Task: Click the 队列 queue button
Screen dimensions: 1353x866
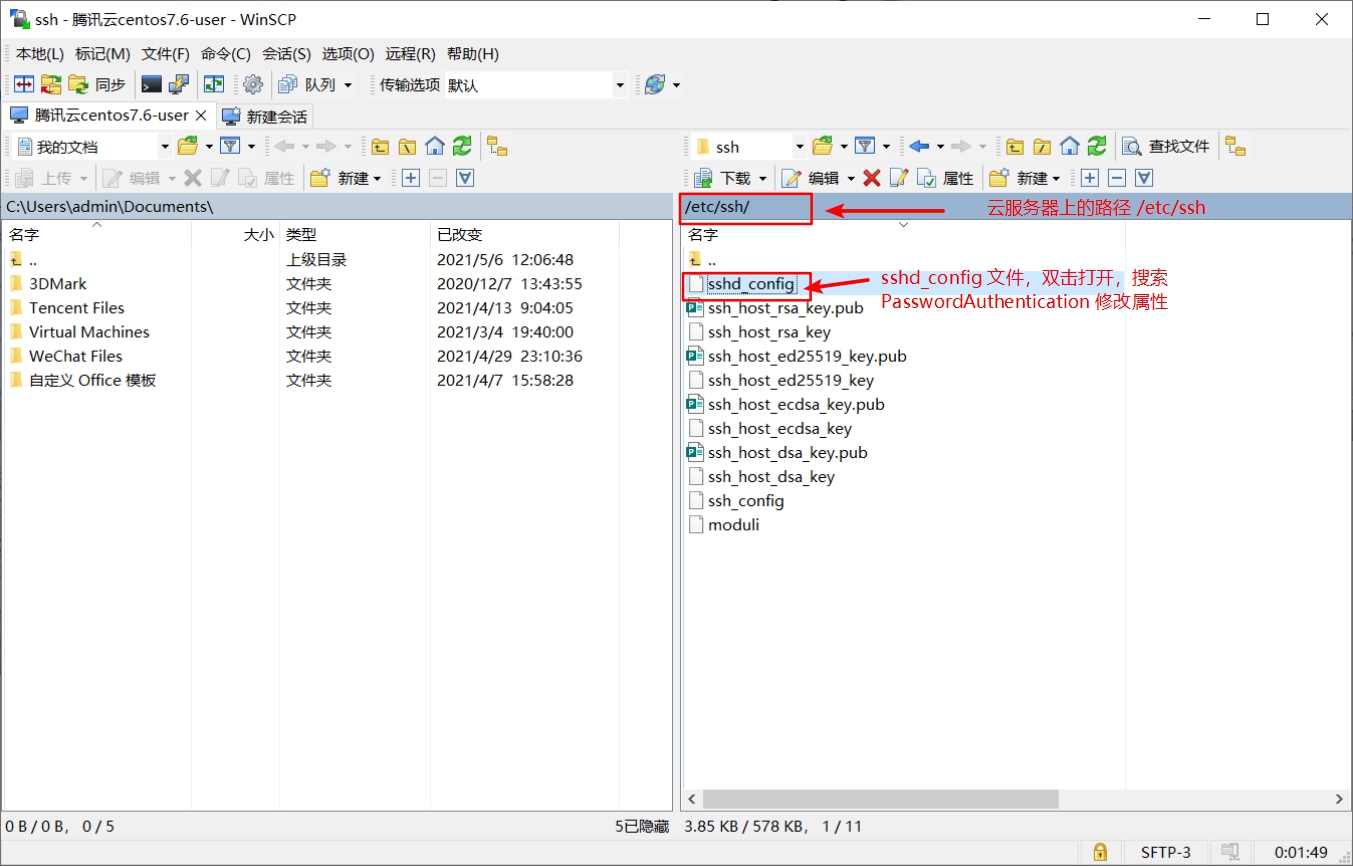Action: pyautogui.click(x=309, y=85)
